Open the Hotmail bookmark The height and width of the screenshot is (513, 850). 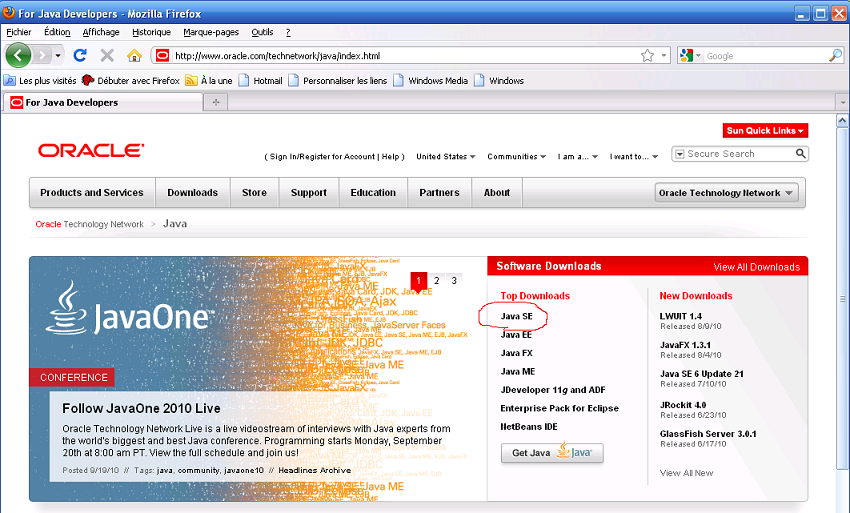click(261, 81)
